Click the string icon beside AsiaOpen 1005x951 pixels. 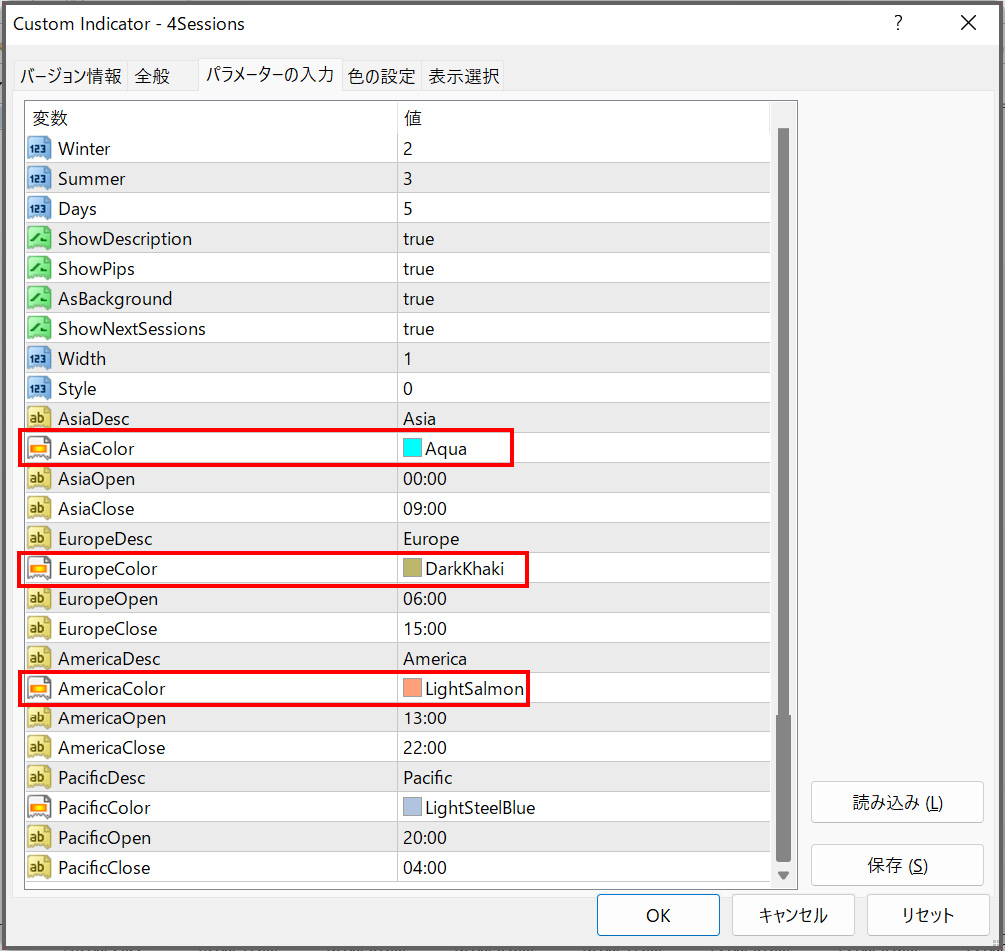(39, 479)
